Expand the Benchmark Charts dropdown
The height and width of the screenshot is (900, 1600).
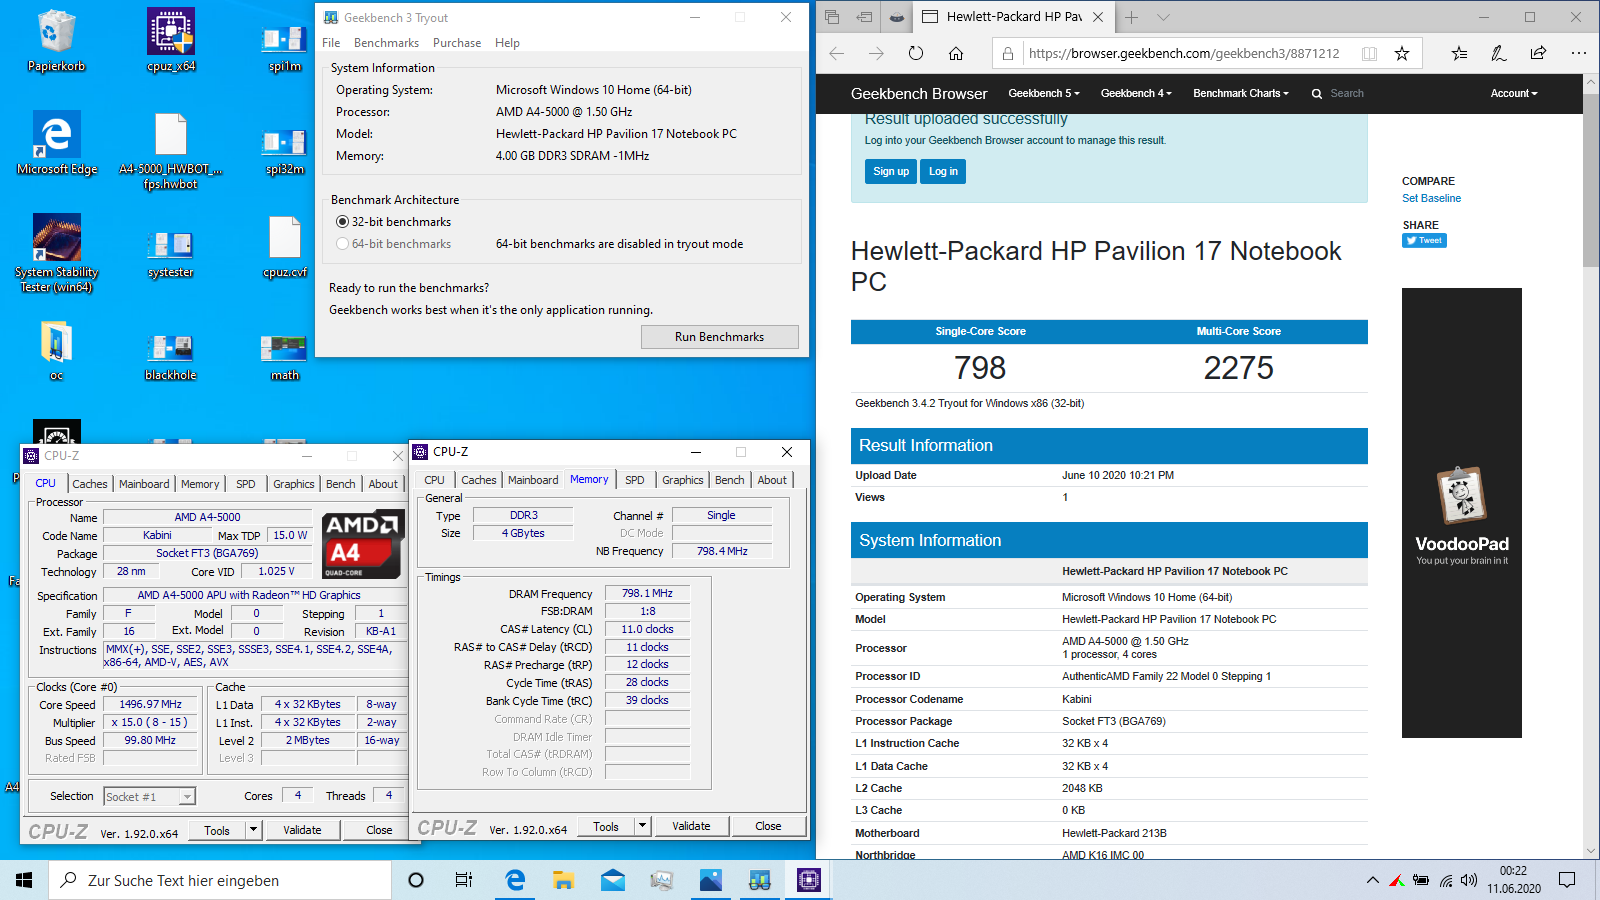coord(1240,93)
